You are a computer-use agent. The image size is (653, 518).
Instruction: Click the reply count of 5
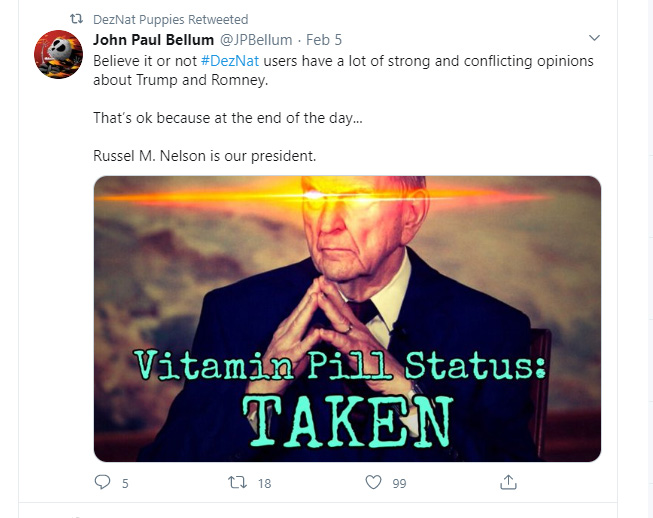(125, 484)
